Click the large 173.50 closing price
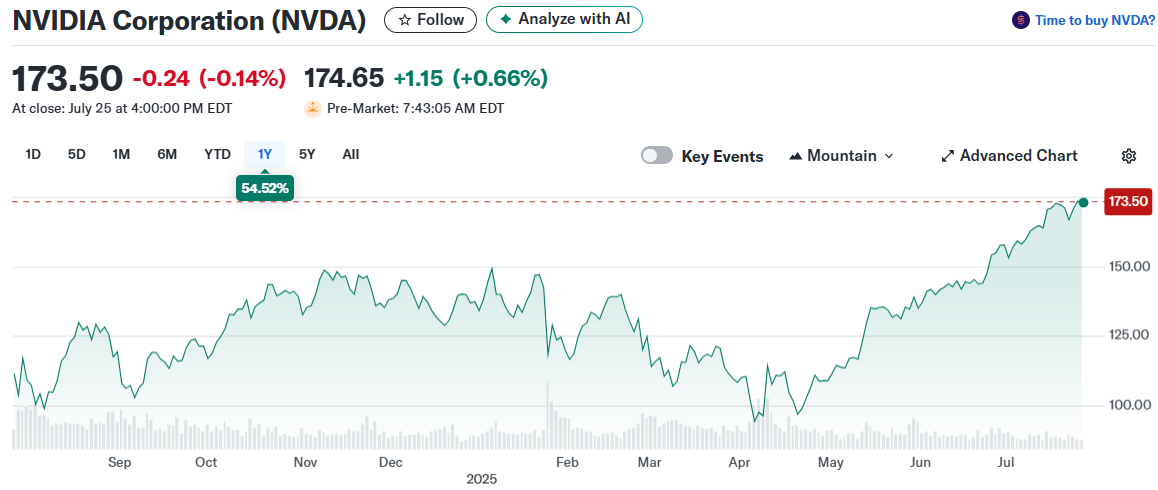The height and width of the screenshot is (490, 1158). pyautogui.click(x=67, y=78)
